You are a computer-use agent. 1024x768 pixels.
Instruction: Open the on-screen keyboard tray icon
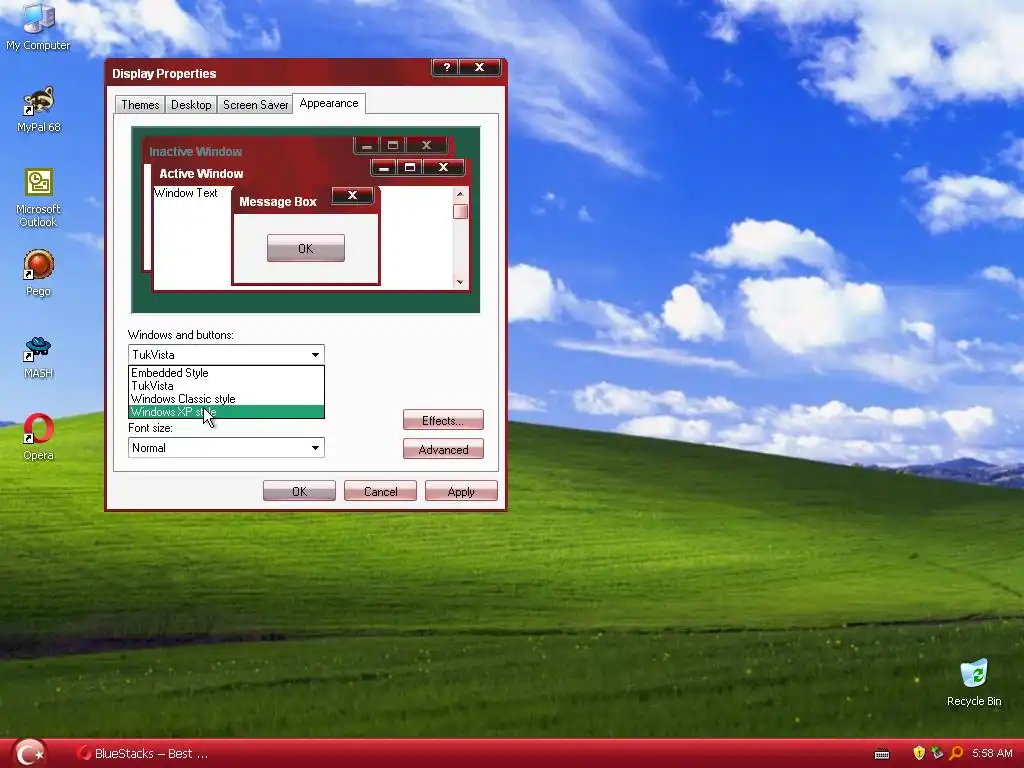coord(882,754)
